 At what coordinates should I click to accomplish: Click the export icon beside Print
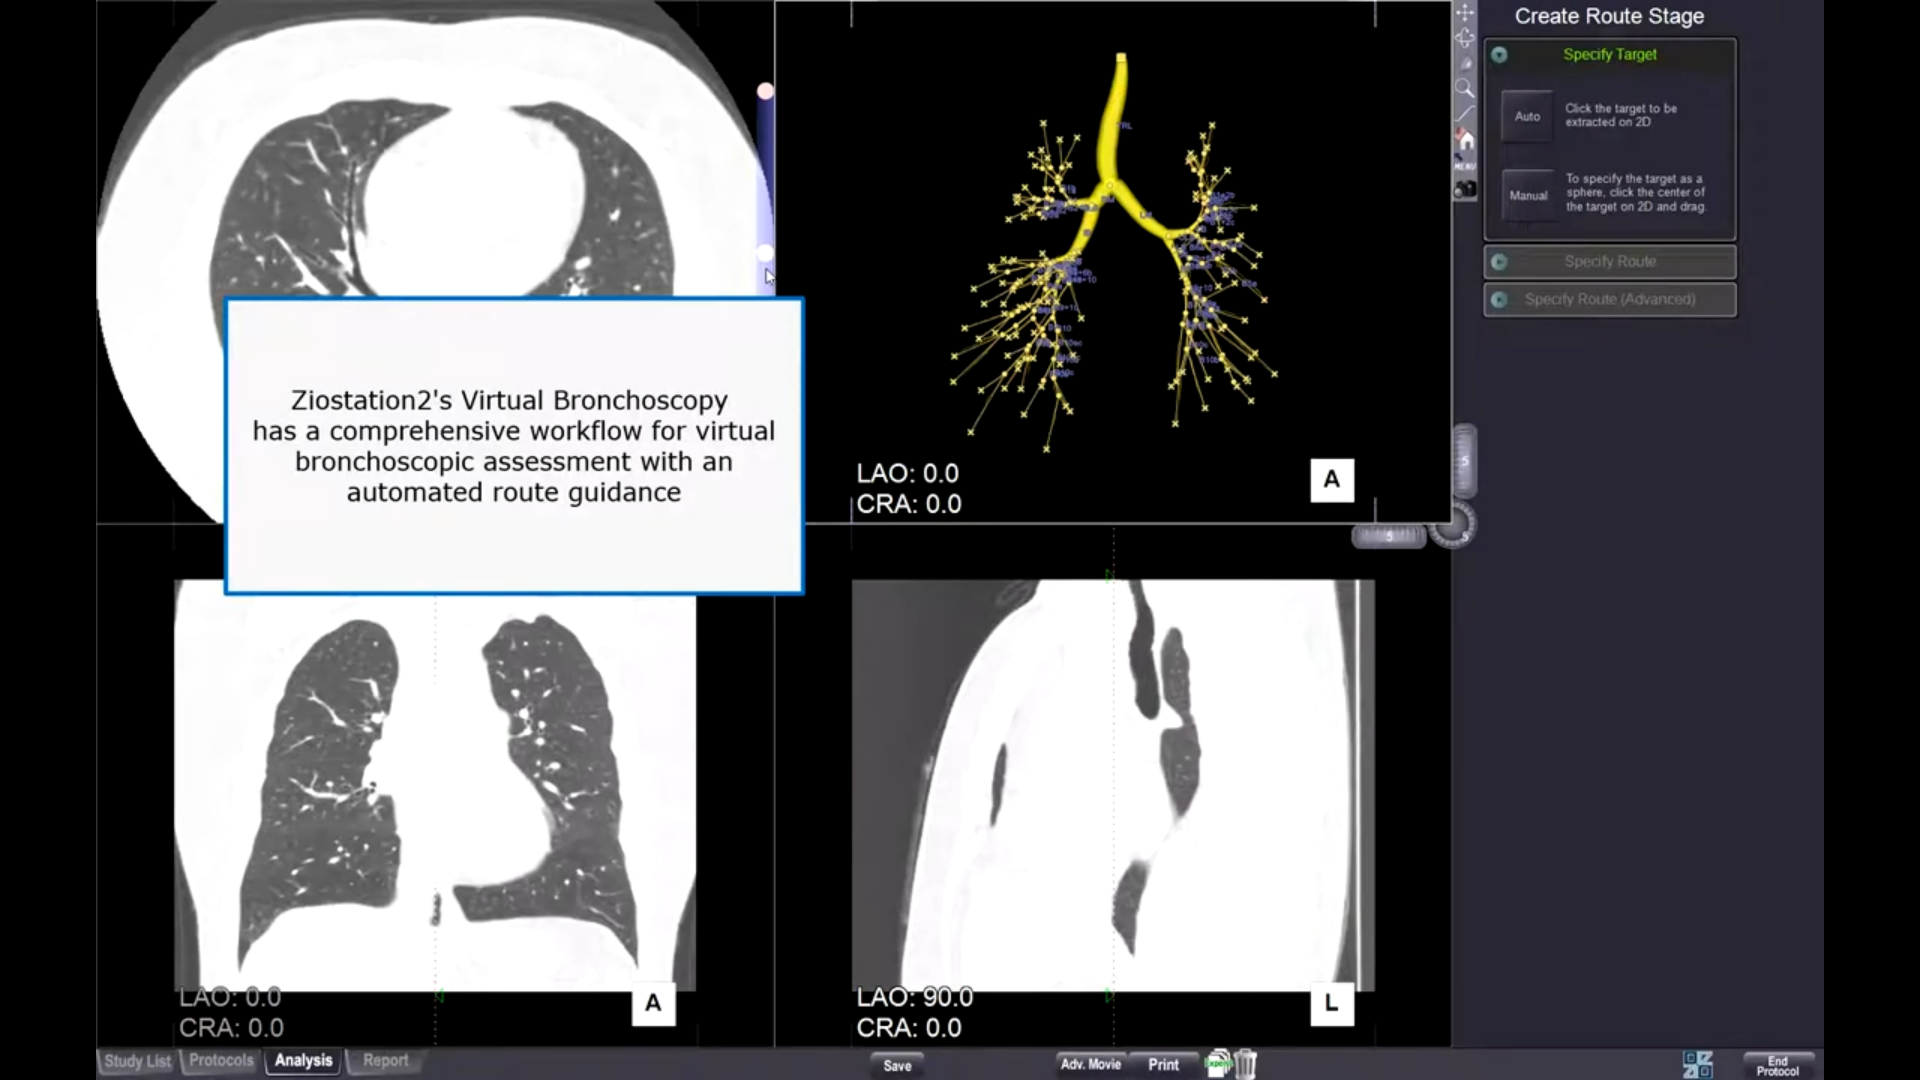[1218, 1063]
